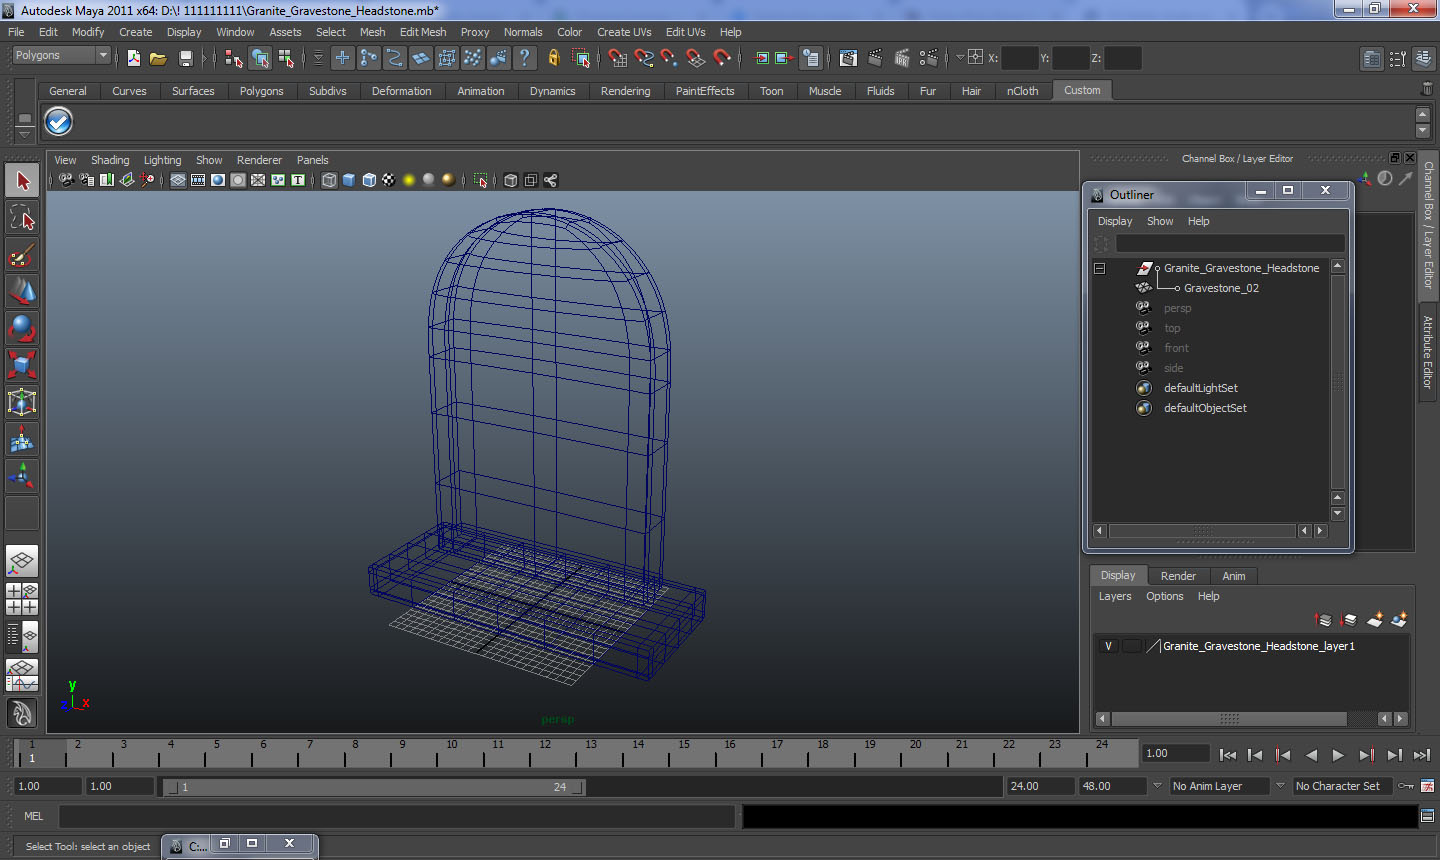
Task: Toggle wireframe shading cube in viewport toolbar
Action: 329,180
